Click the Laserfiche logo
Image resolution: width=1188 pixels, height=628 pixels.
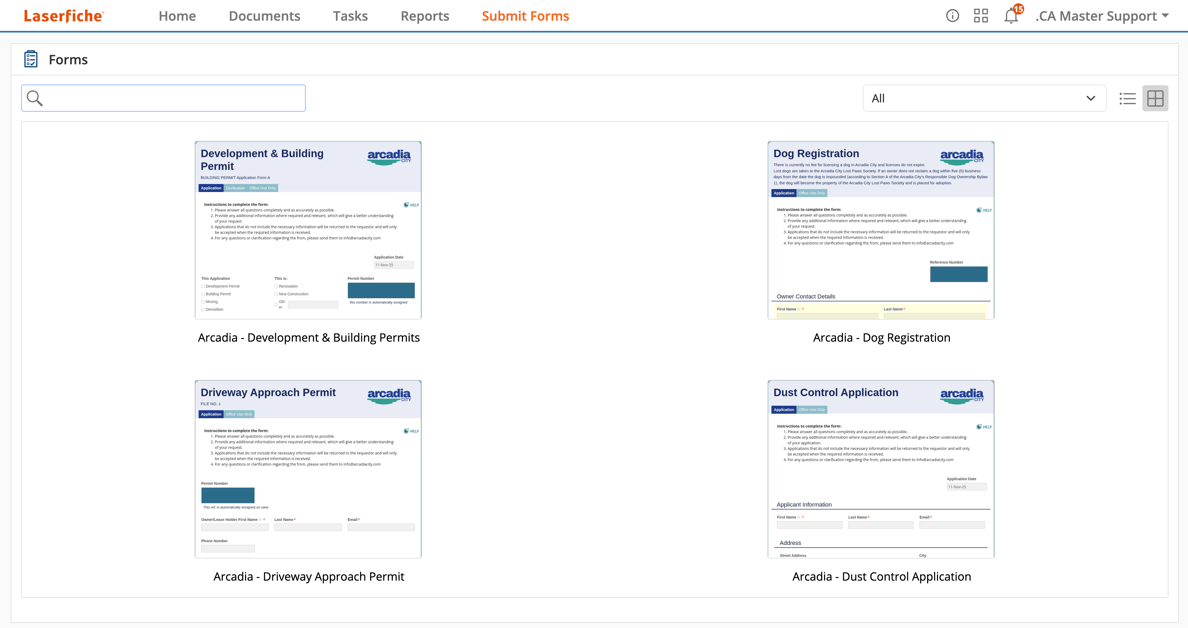click(64, 16)
